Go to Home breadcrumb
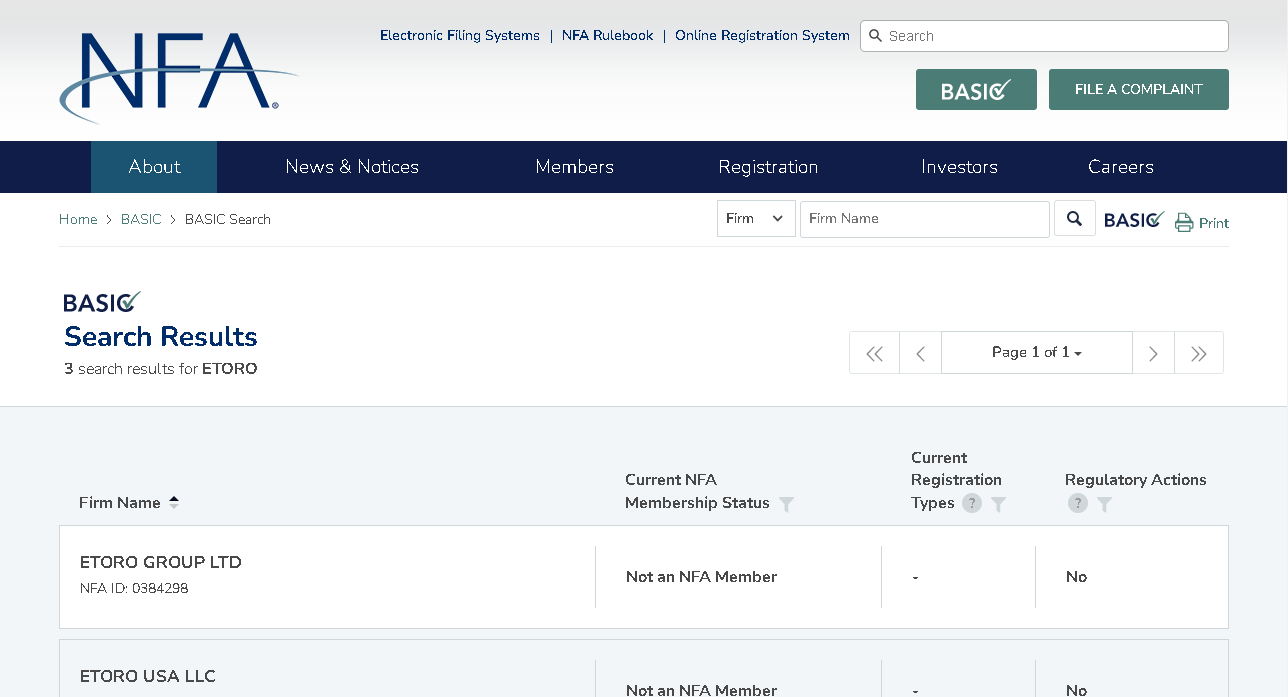 (78, 220)
